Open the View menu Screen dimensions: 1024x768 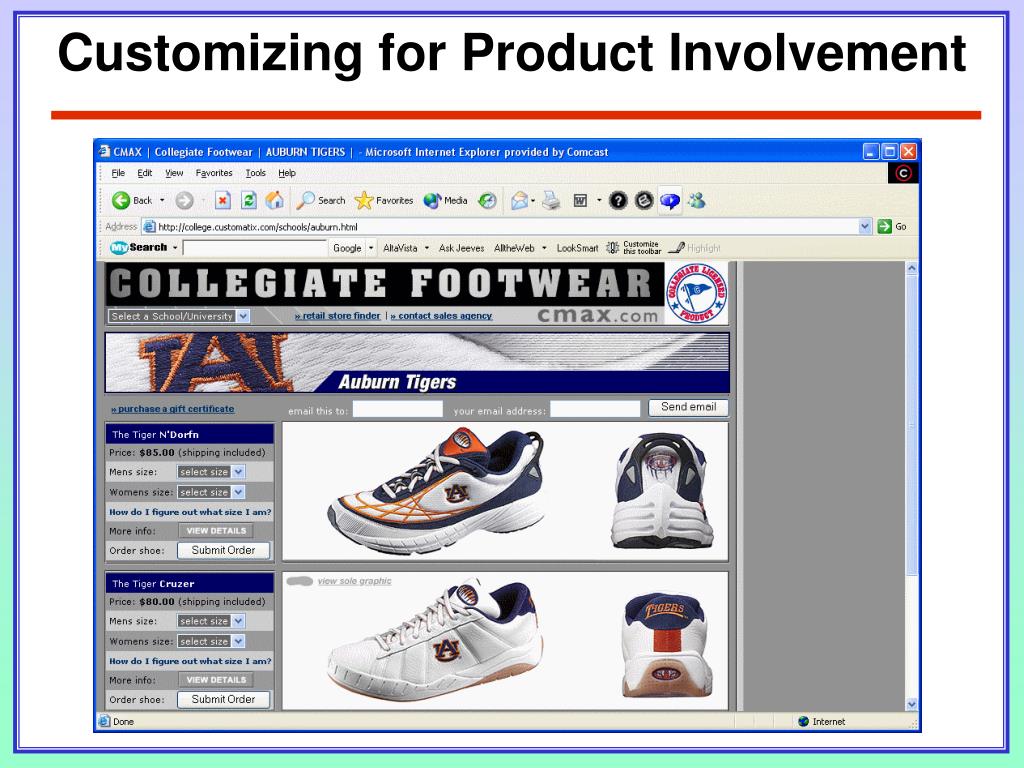[174, 173]
